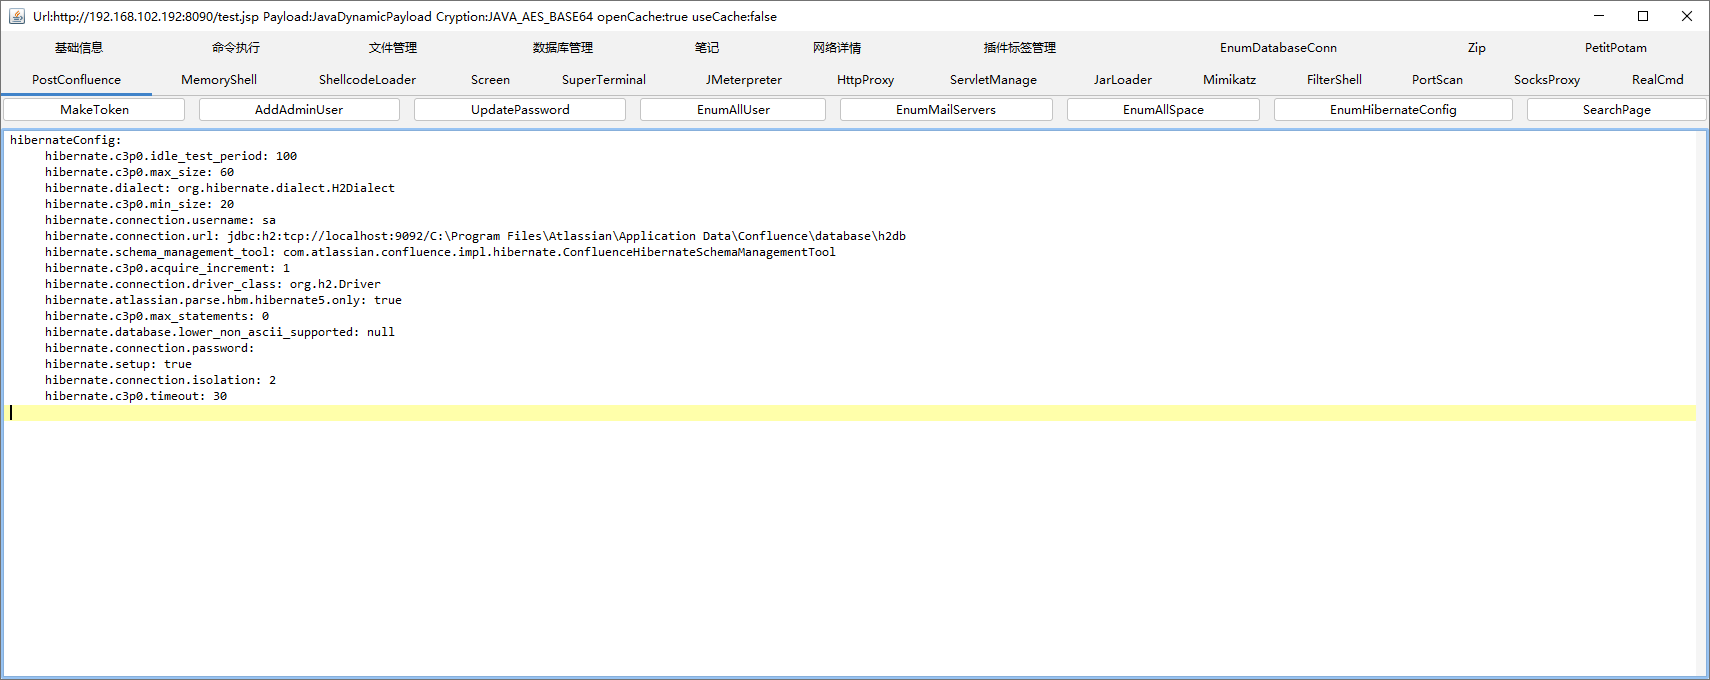Open the Screen tab
The height and width of the screenshot is (680, 1710).
pyautogui.click(x=490, y=80)
